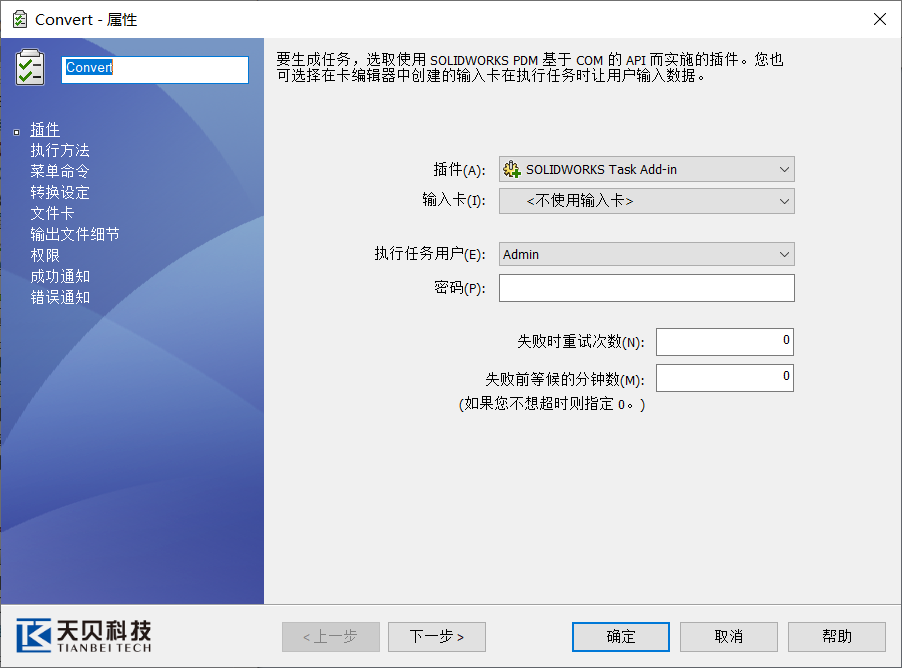902x668 pixels.
Task: Switch to 转换设定 settings page
Action: tap(60, 193)
